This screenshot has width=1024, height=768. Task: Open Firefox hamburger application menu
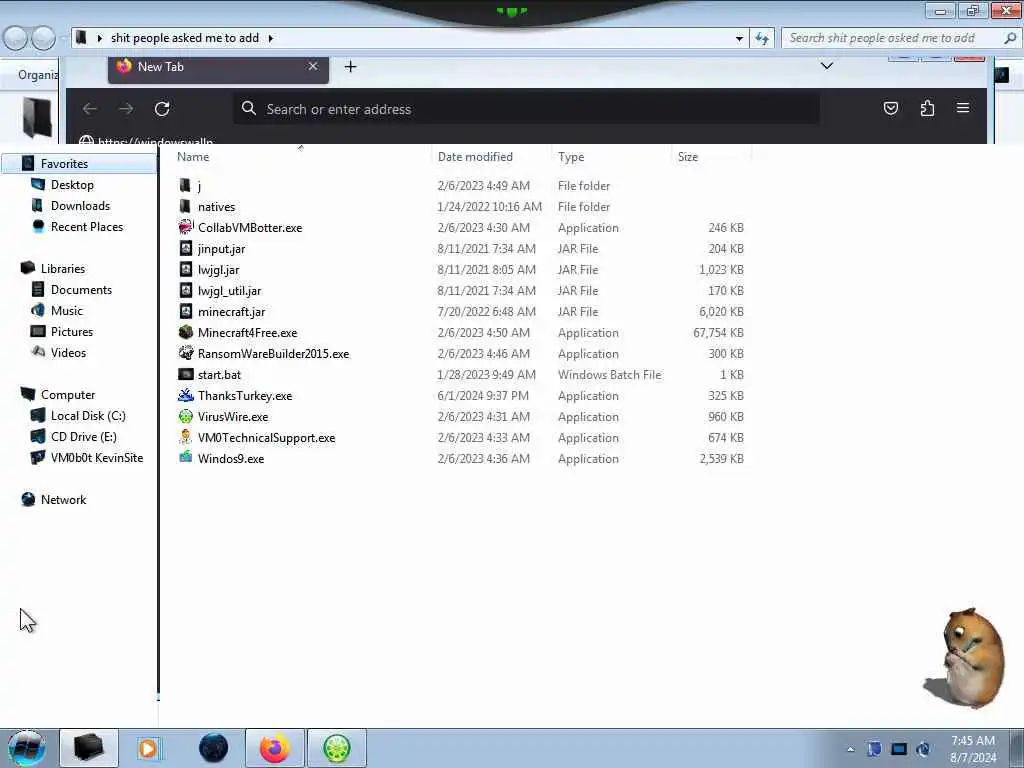tap(963, 108)
